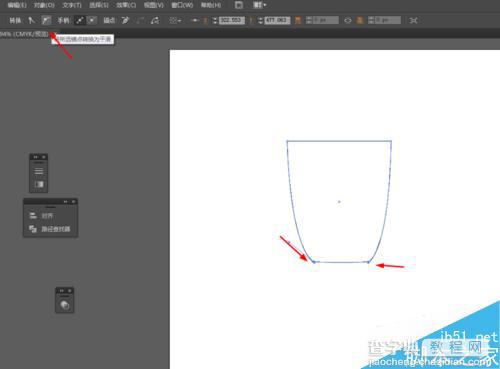Toggle show handles for multiple selected anchors

coord(79,21)
